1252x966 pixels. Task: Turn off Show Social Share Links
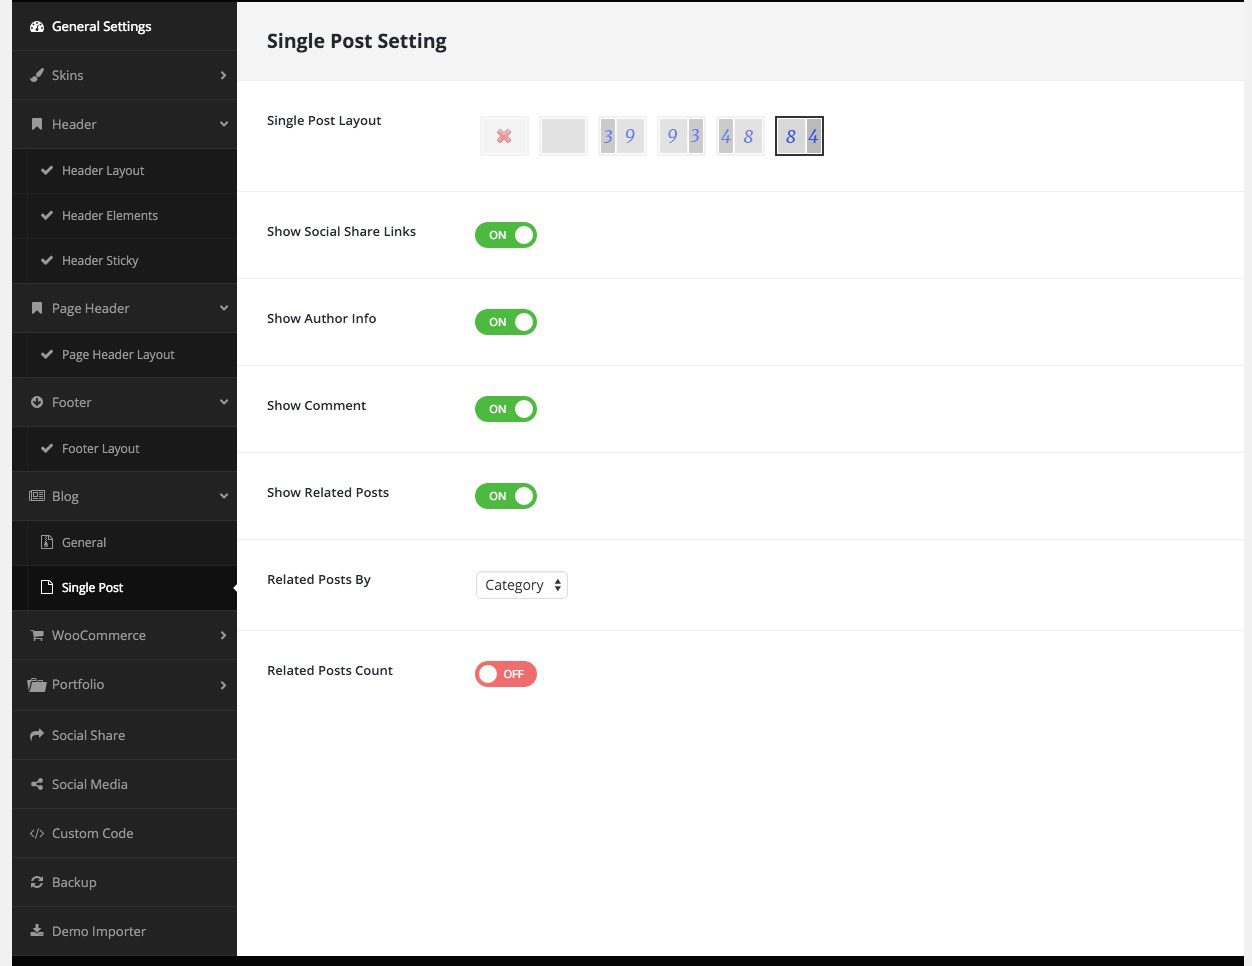506,235
